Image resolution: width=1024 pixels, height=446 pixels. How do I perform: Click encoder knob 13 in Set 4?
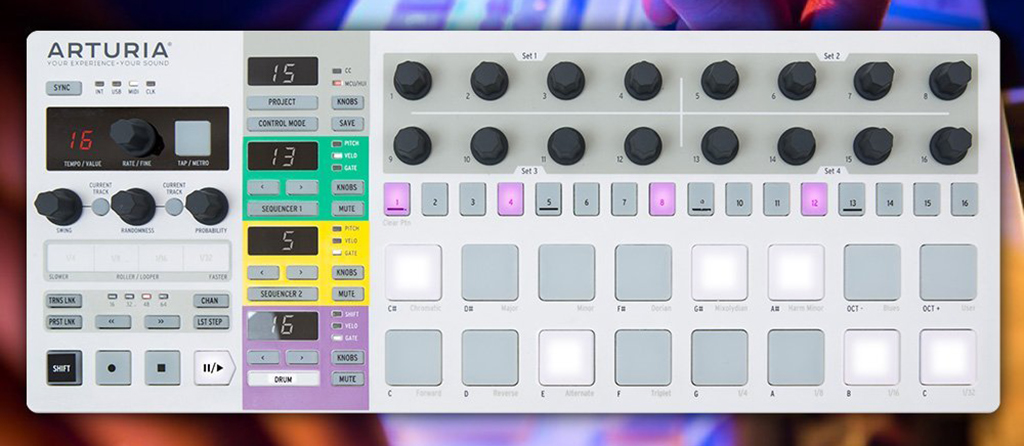[720, 145]
